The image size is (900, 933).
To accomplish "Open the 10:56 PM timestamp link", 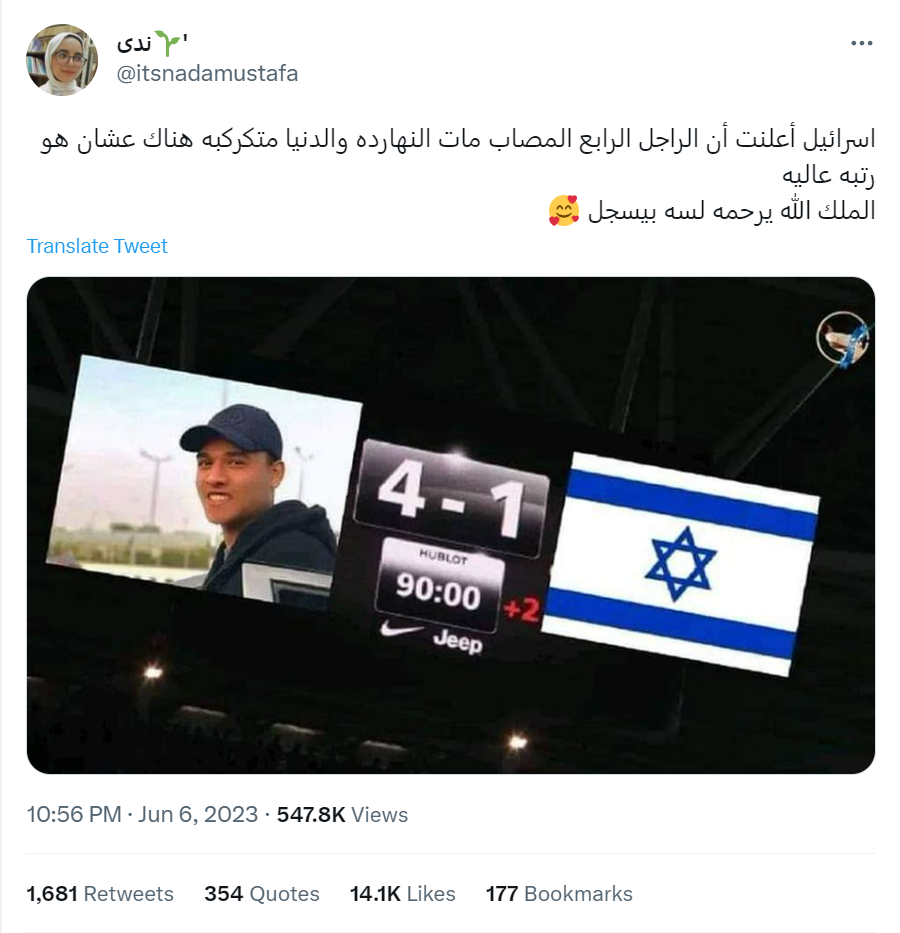I will click(74, 814).
